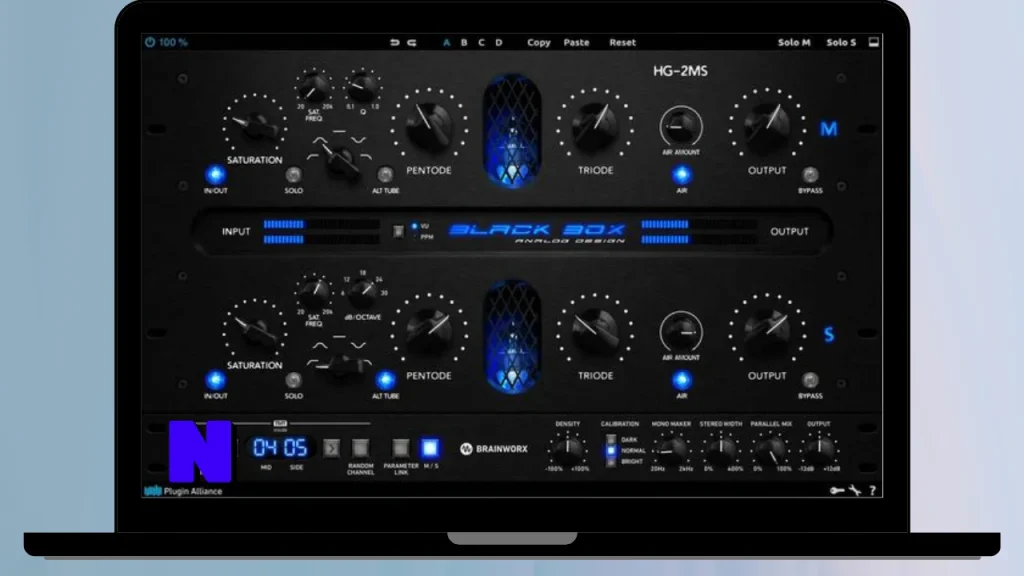Click the redo arrow icon

point(411,42)
